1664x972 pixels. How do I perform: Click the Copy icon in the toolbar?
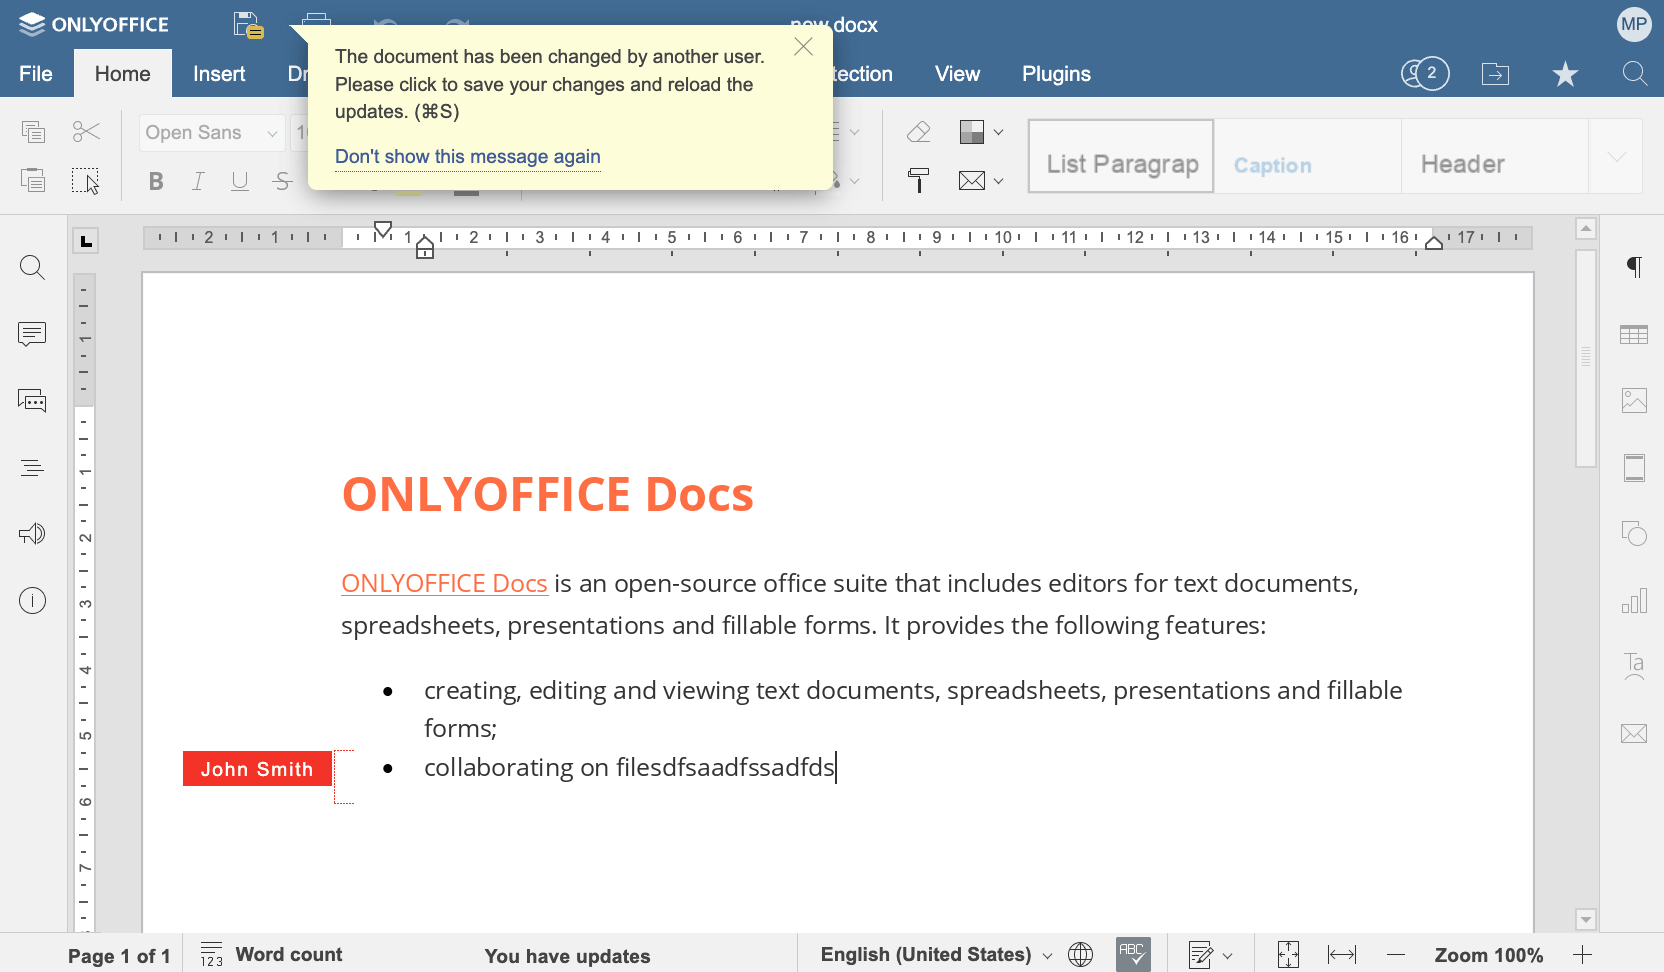tap(33, 132)
